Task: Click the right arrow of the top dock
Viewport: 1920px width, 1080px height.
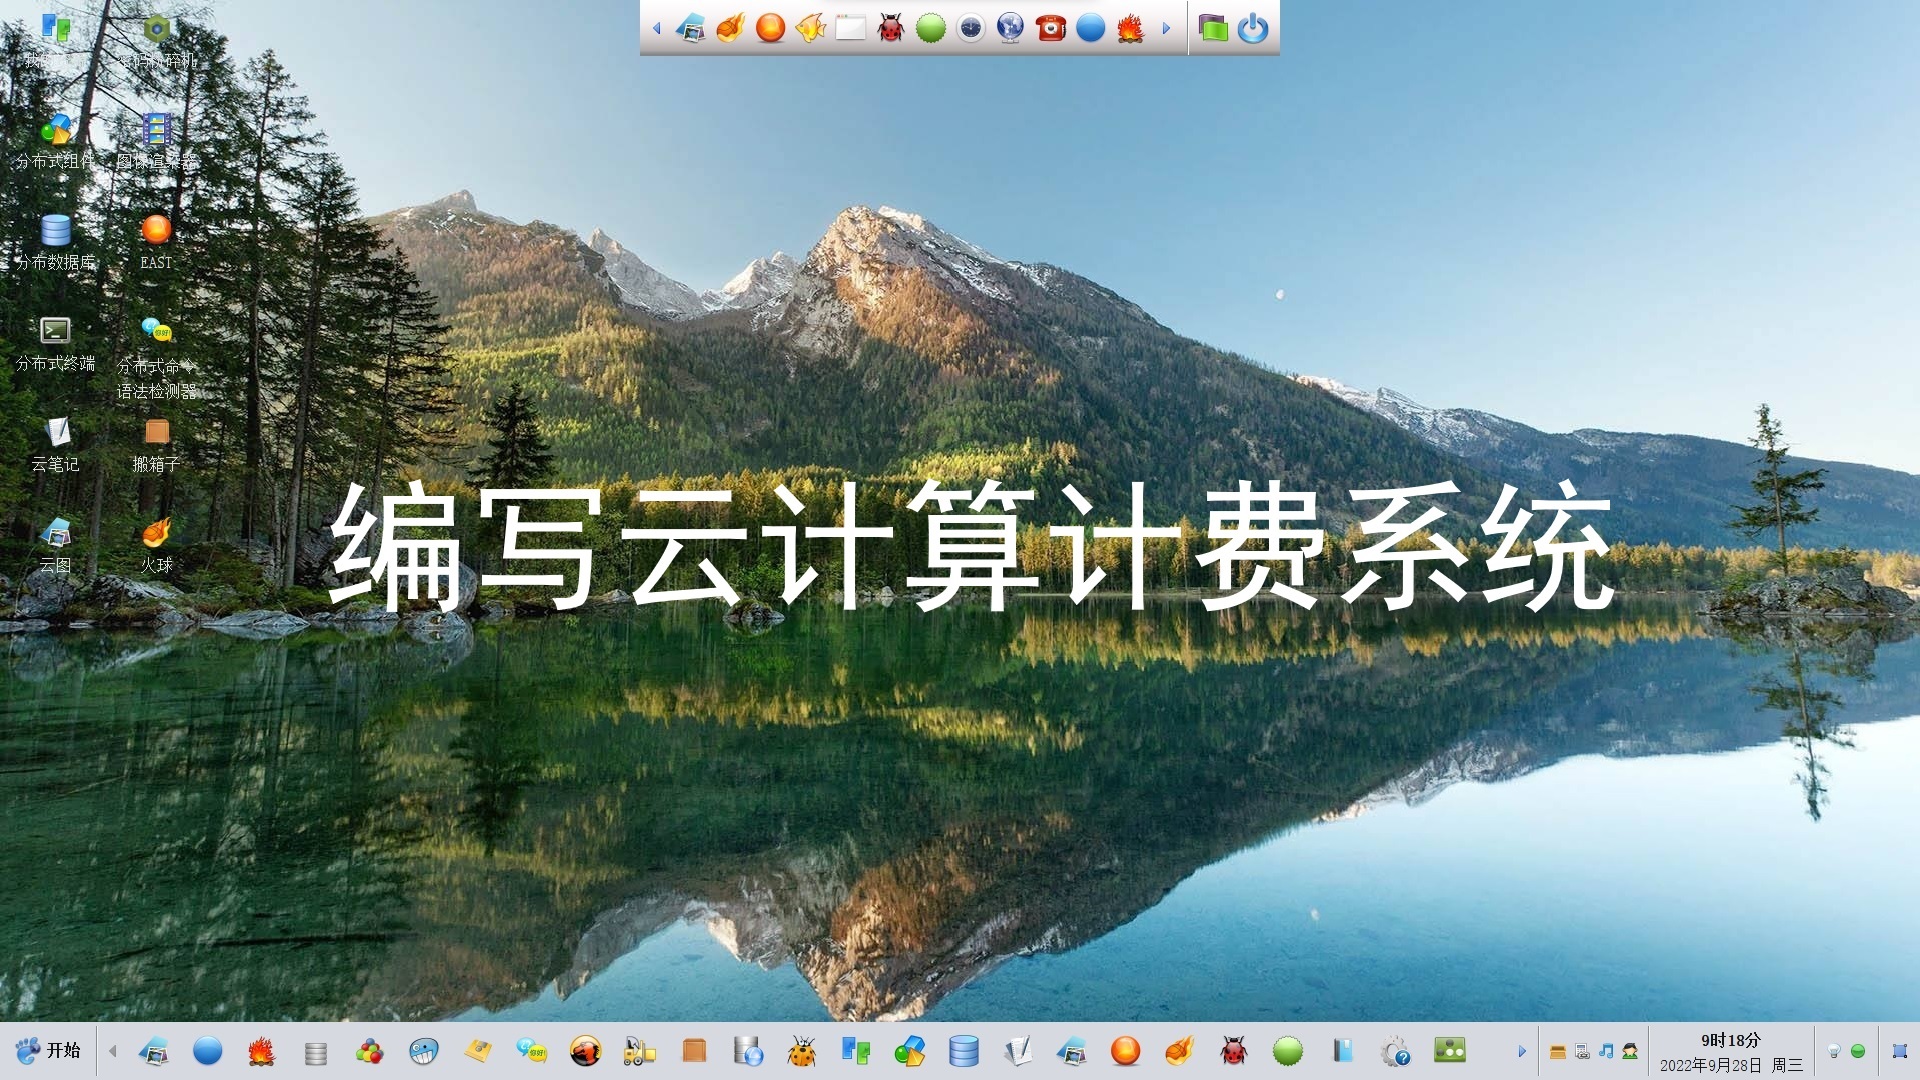Action: tap(1165, 29)
